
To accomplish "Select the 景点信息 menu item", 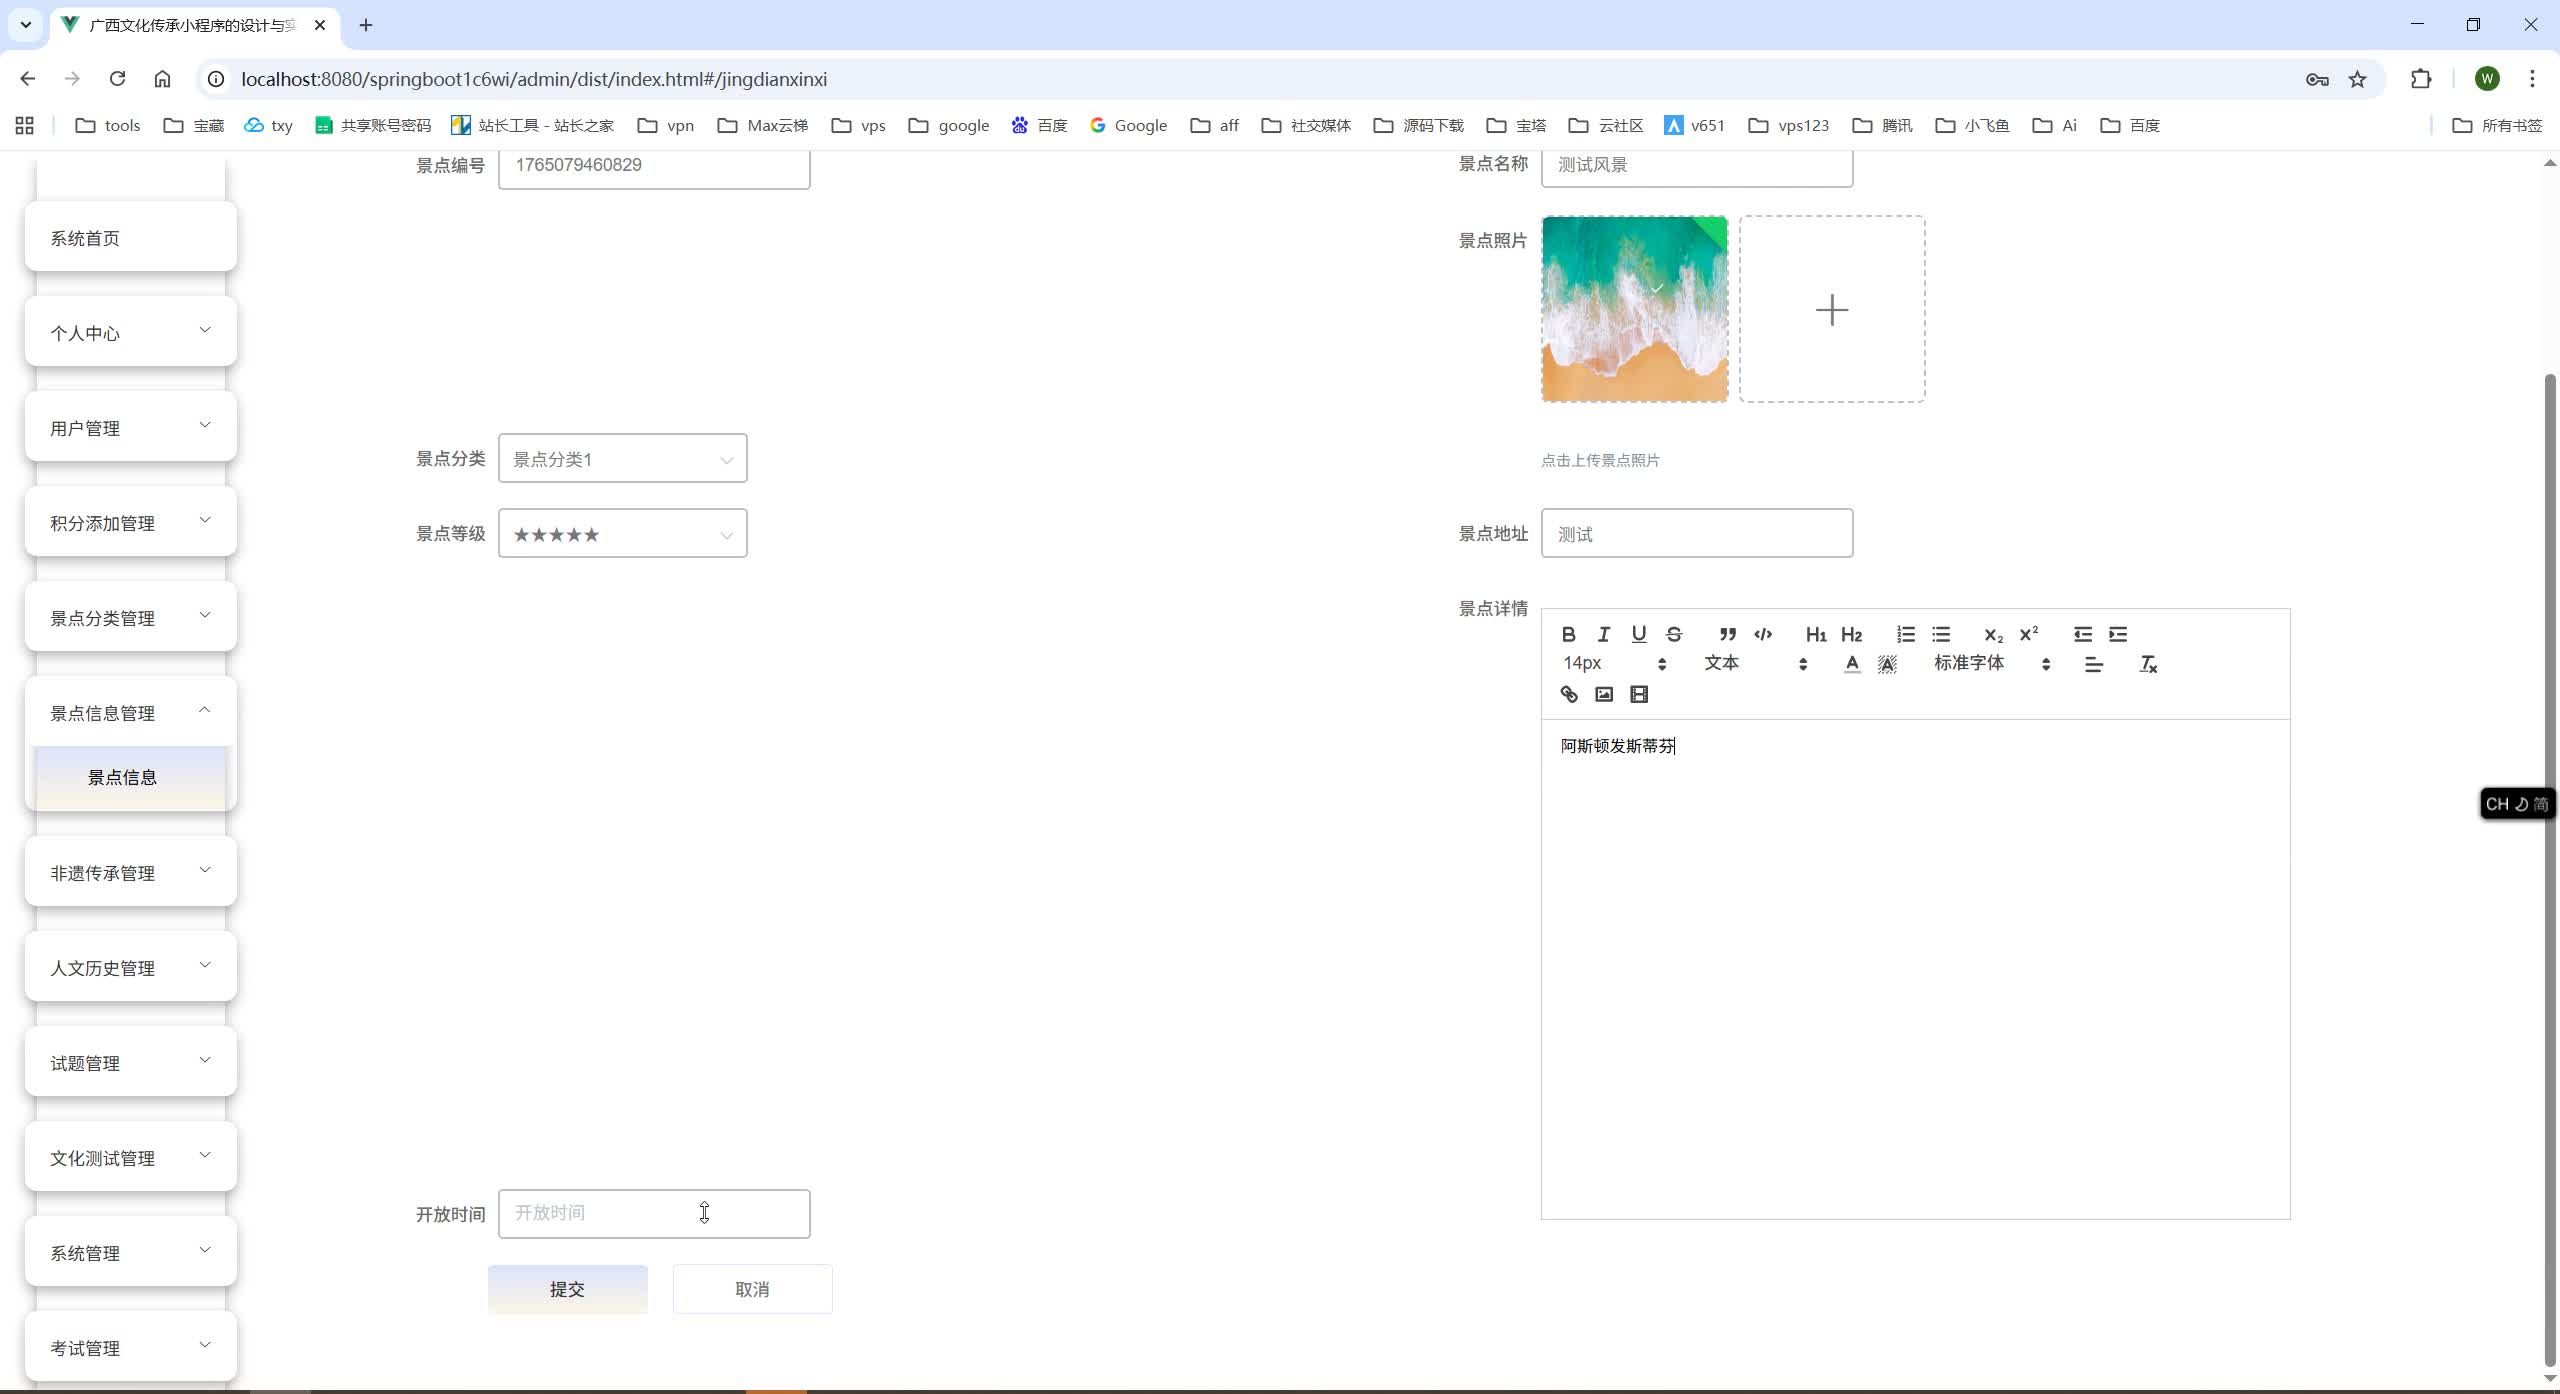I will click(123, 776).
